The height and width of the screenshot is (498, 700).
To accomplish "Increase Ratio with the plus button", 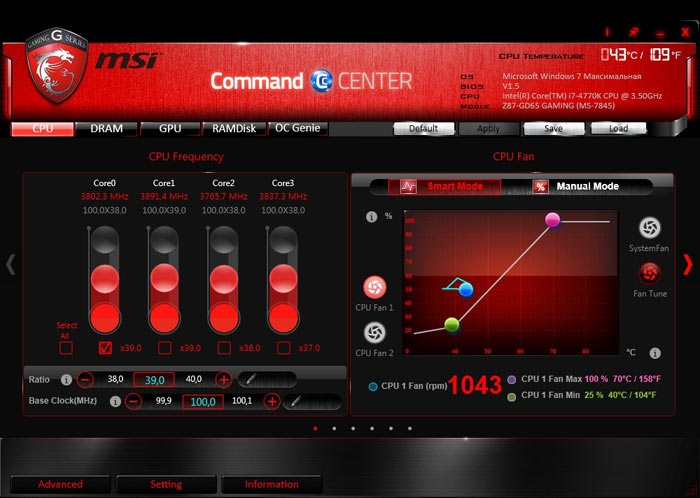I will [224, 380].
